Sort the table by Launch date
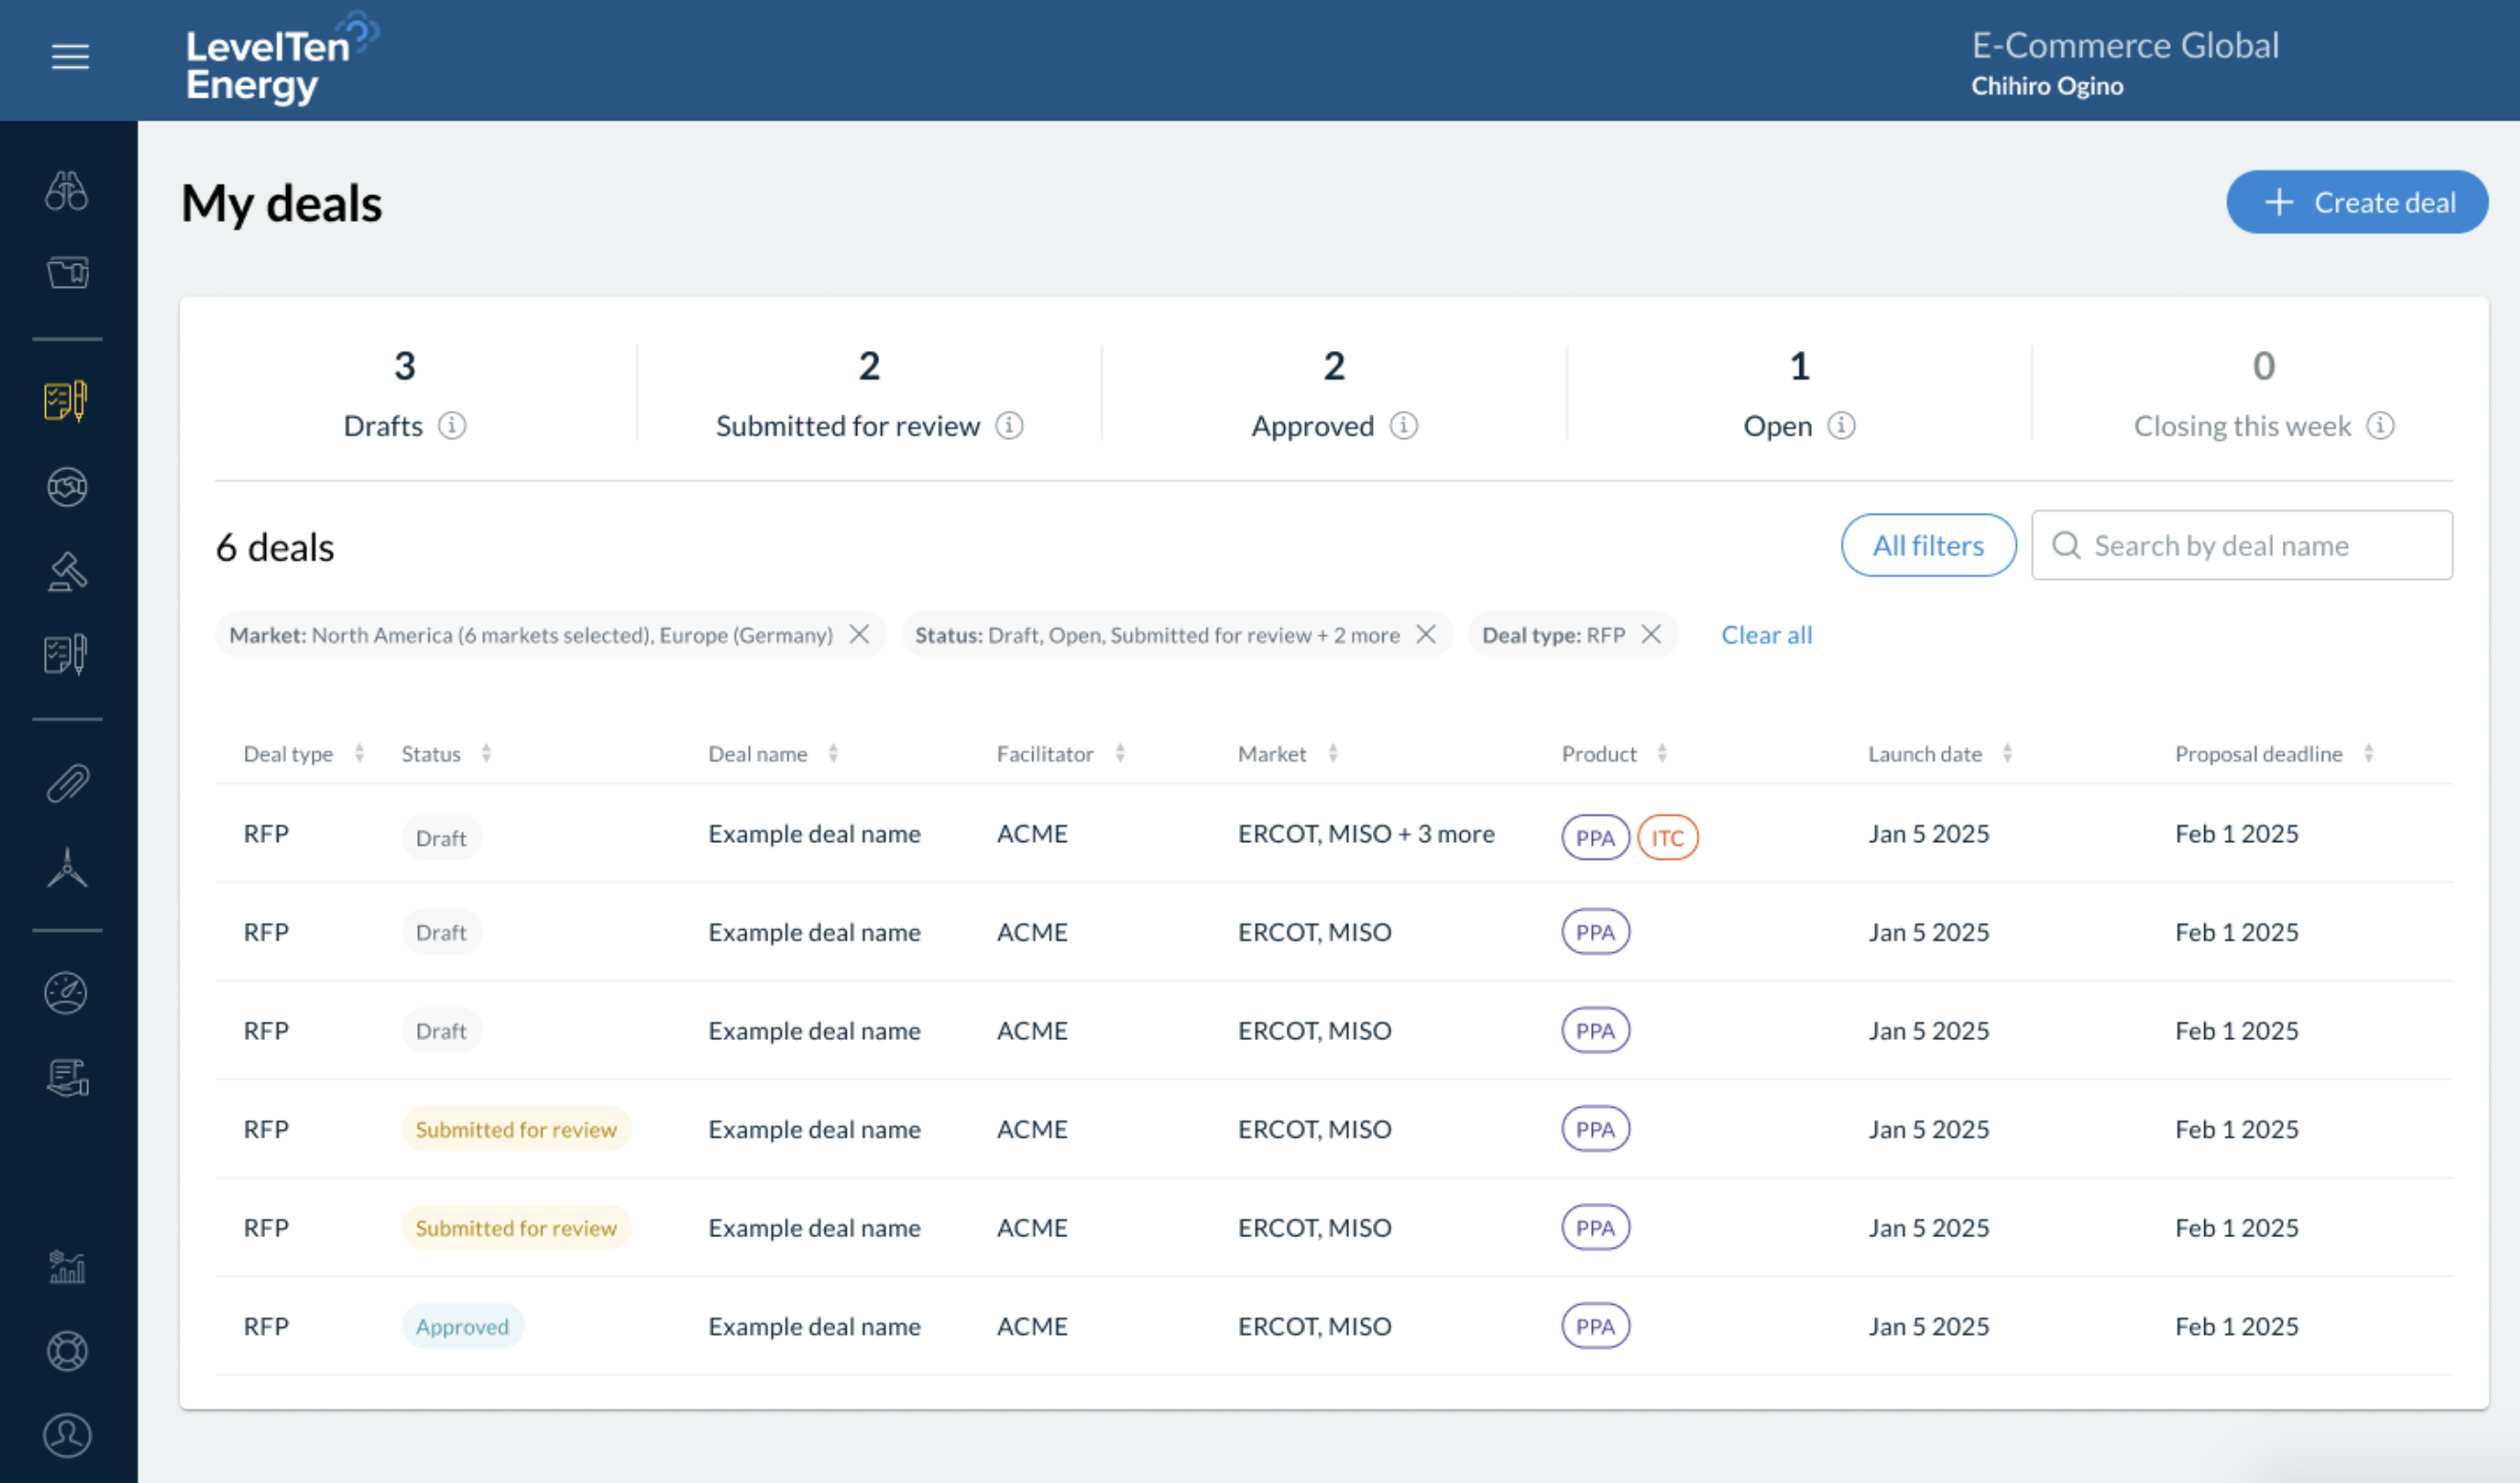This screenshot has height=1483, width=2520. coord(2008,754)
